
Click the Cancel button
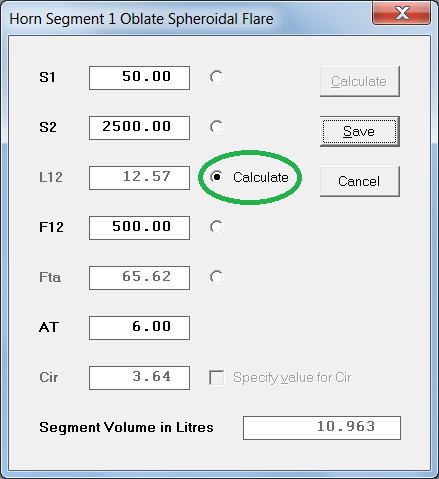(360, 181)
